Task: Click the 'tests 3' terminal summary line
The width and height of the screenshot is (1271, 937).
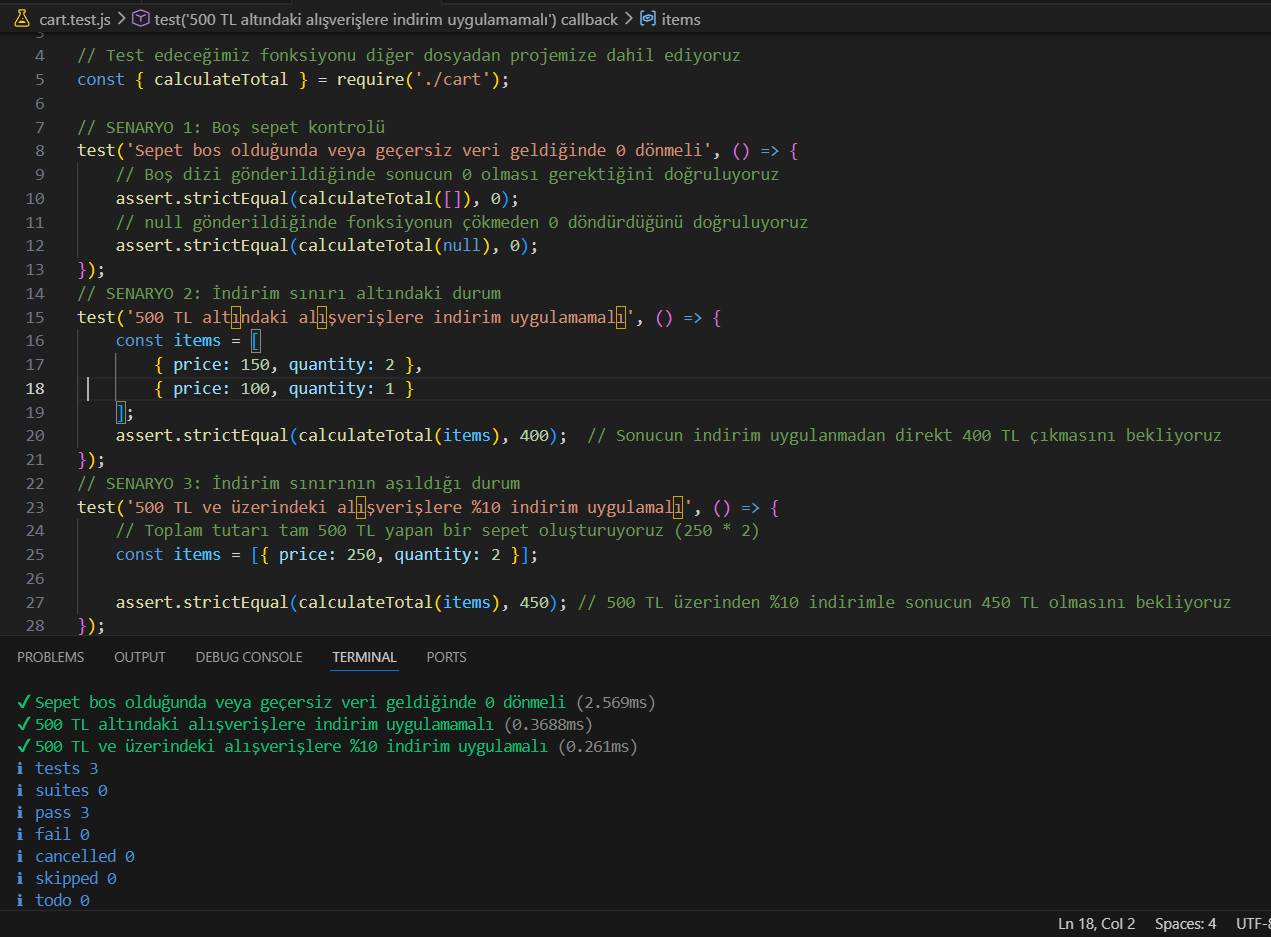Action: (x=58, y=768)
